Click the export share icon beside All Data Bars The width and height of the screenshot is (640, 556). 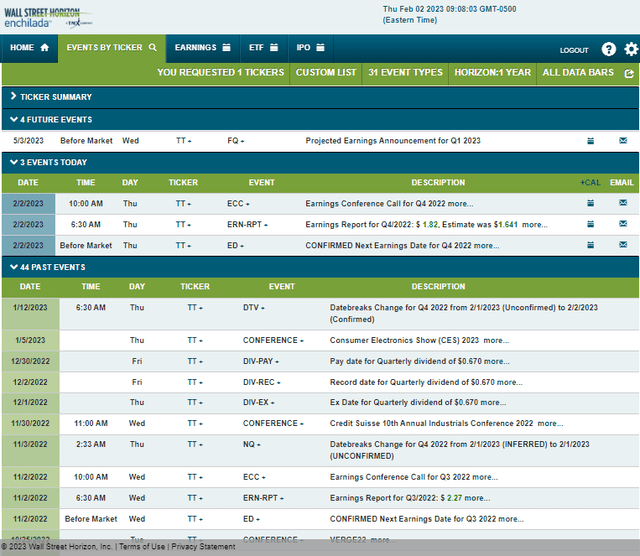pos(629,73)
